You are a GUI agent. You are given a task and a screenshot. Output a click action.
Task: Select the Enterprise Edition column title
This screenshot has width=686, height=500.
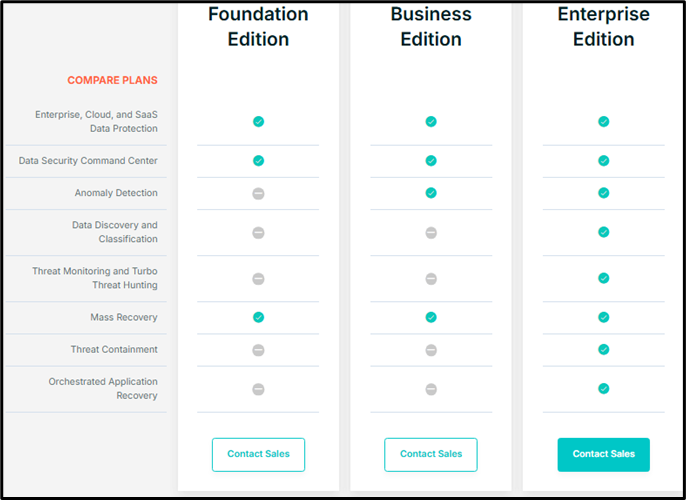pyautogui.click(x=603, y=27)
